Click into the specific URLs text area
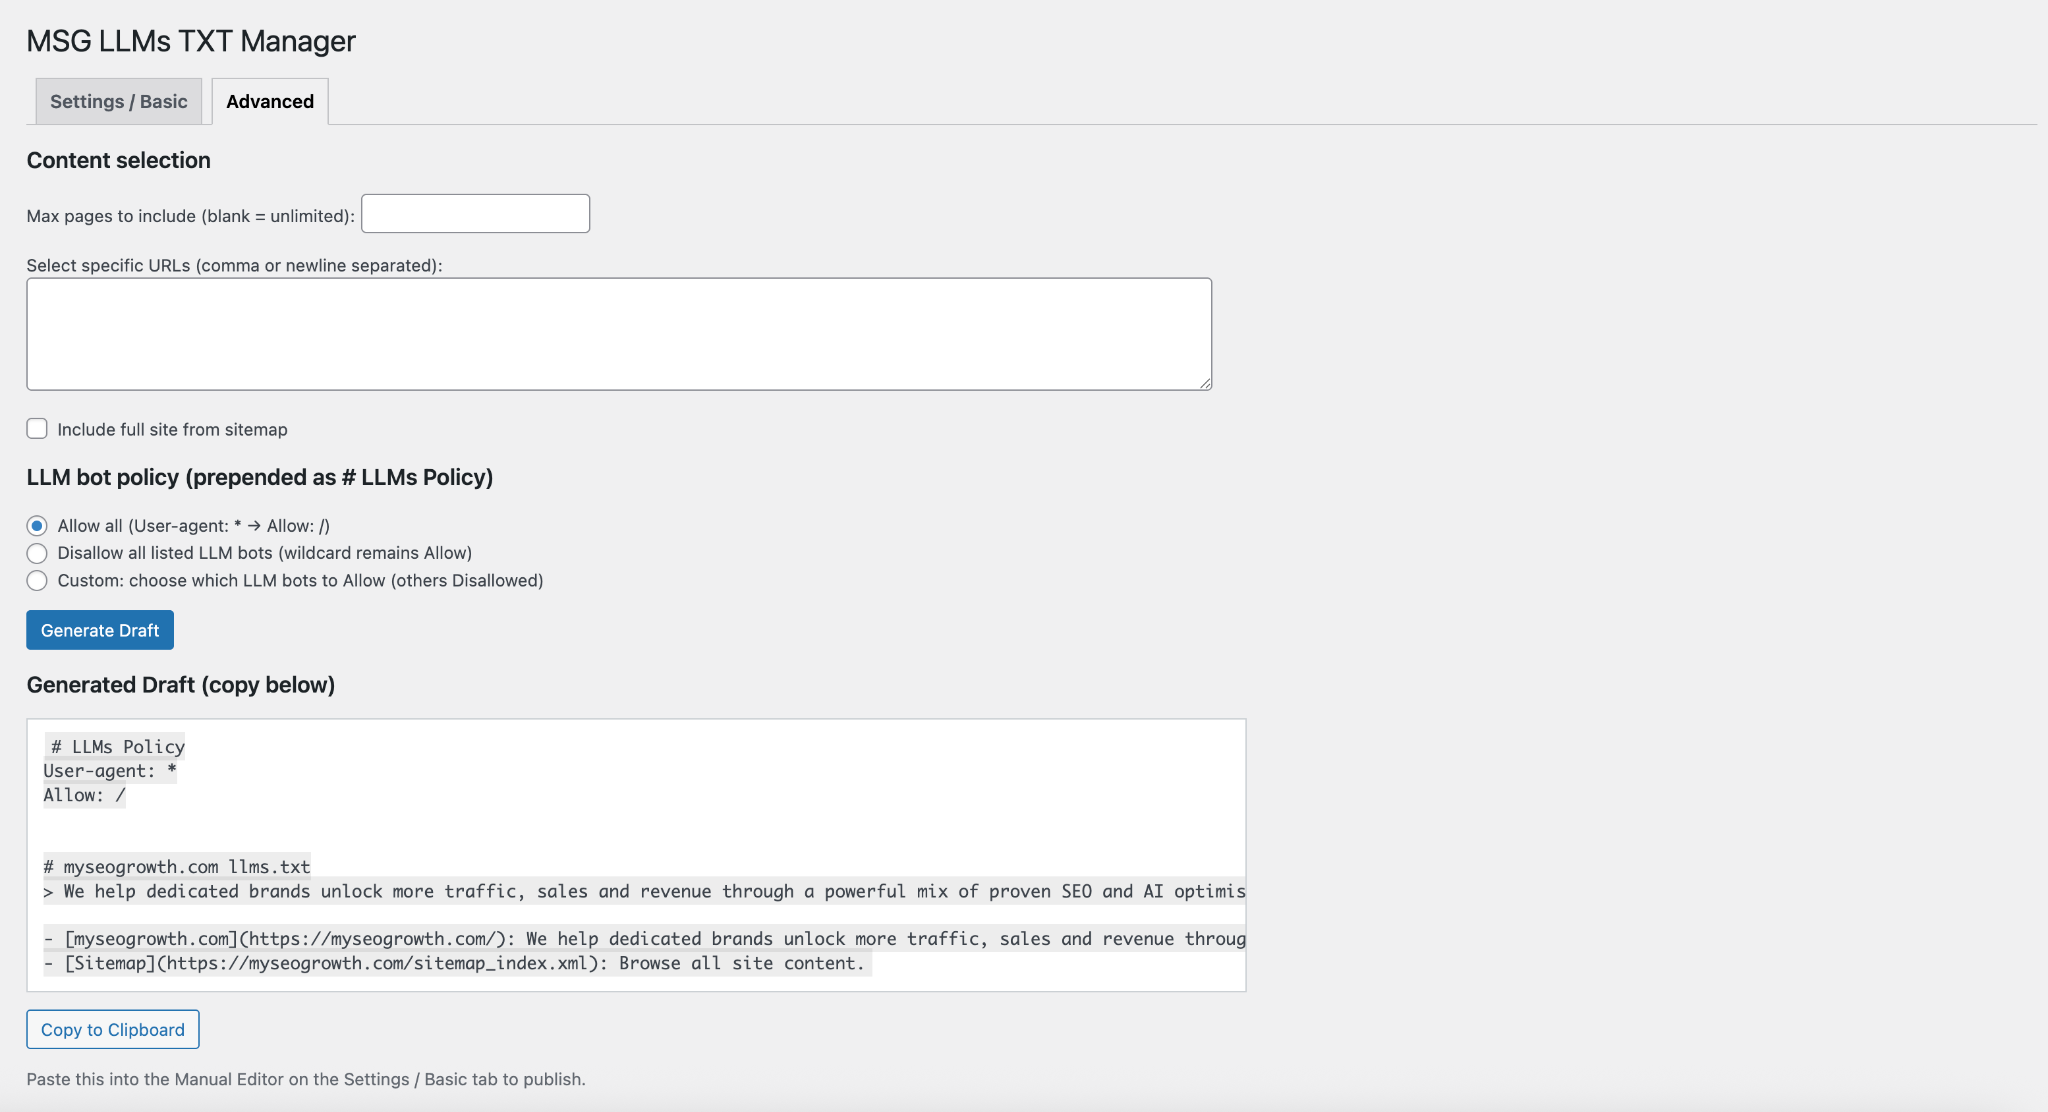 tap(618, 334)
